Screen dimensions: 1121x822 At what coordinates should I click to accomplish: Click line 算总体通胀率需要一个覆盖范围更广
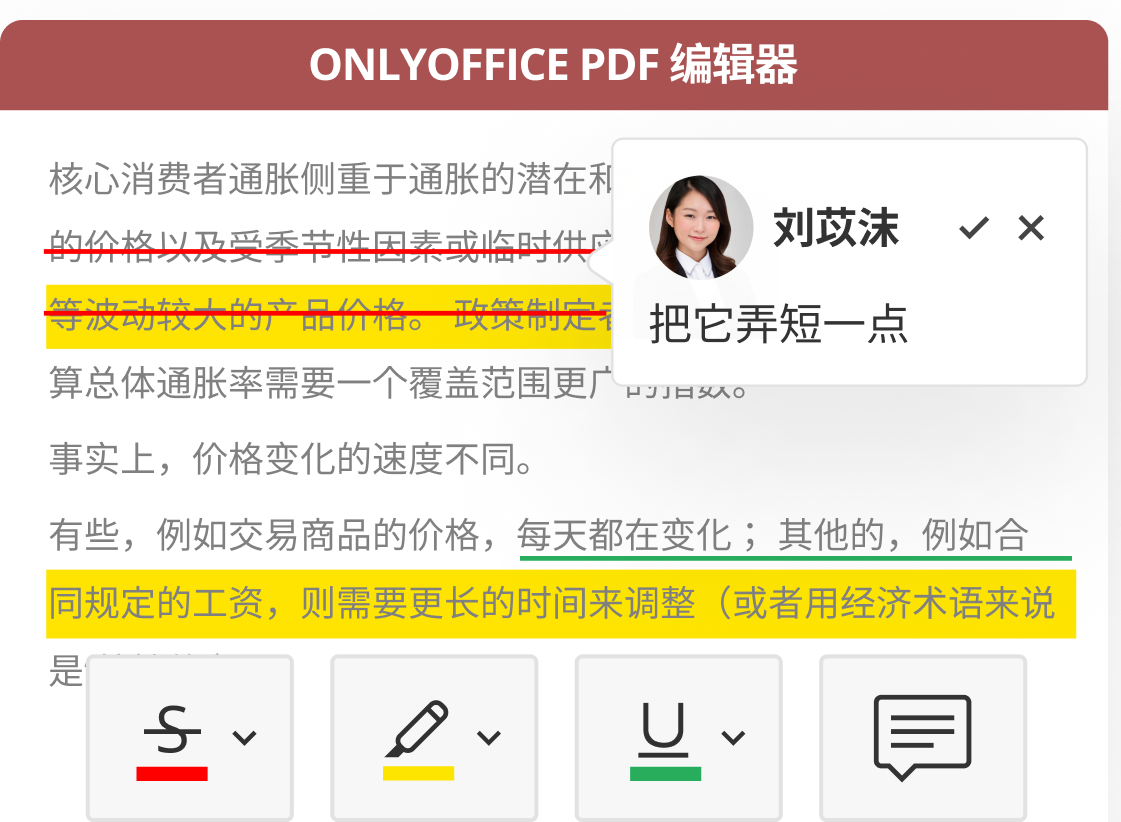point(330,384)
